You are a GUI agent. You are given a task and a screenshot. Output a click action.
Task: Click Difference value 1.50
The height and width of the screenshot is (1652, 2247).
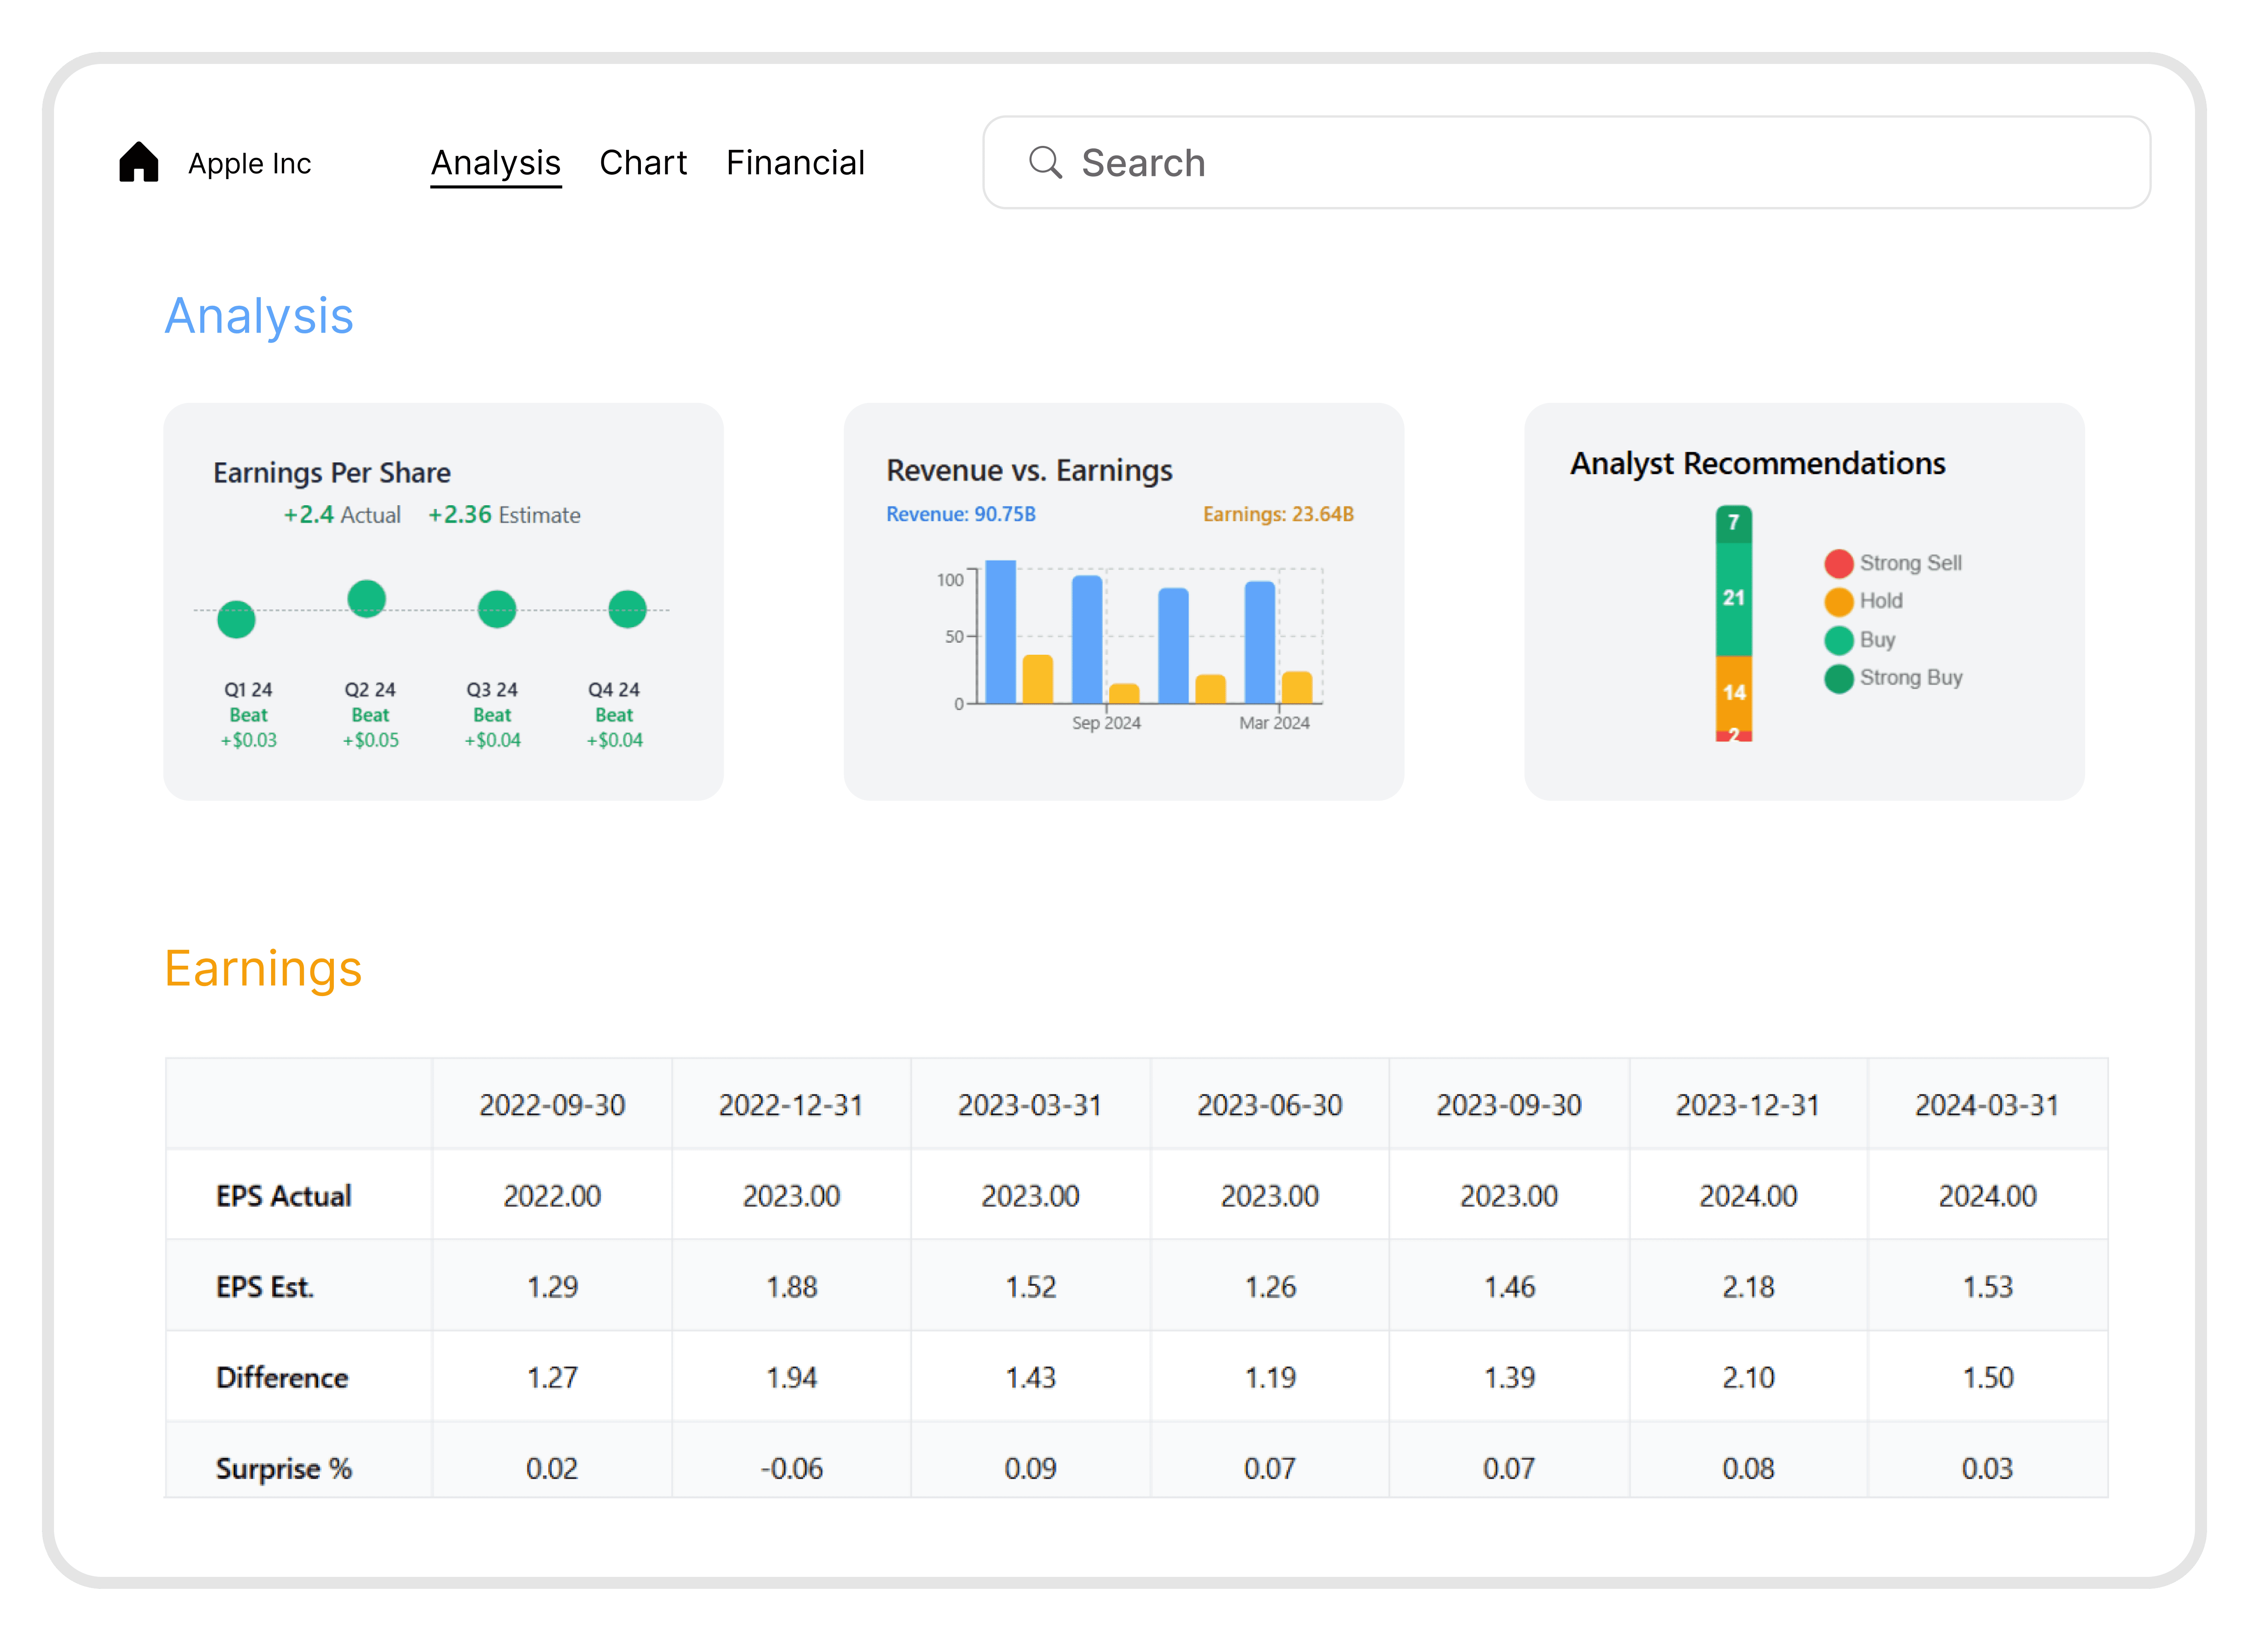[1987, 1378]
